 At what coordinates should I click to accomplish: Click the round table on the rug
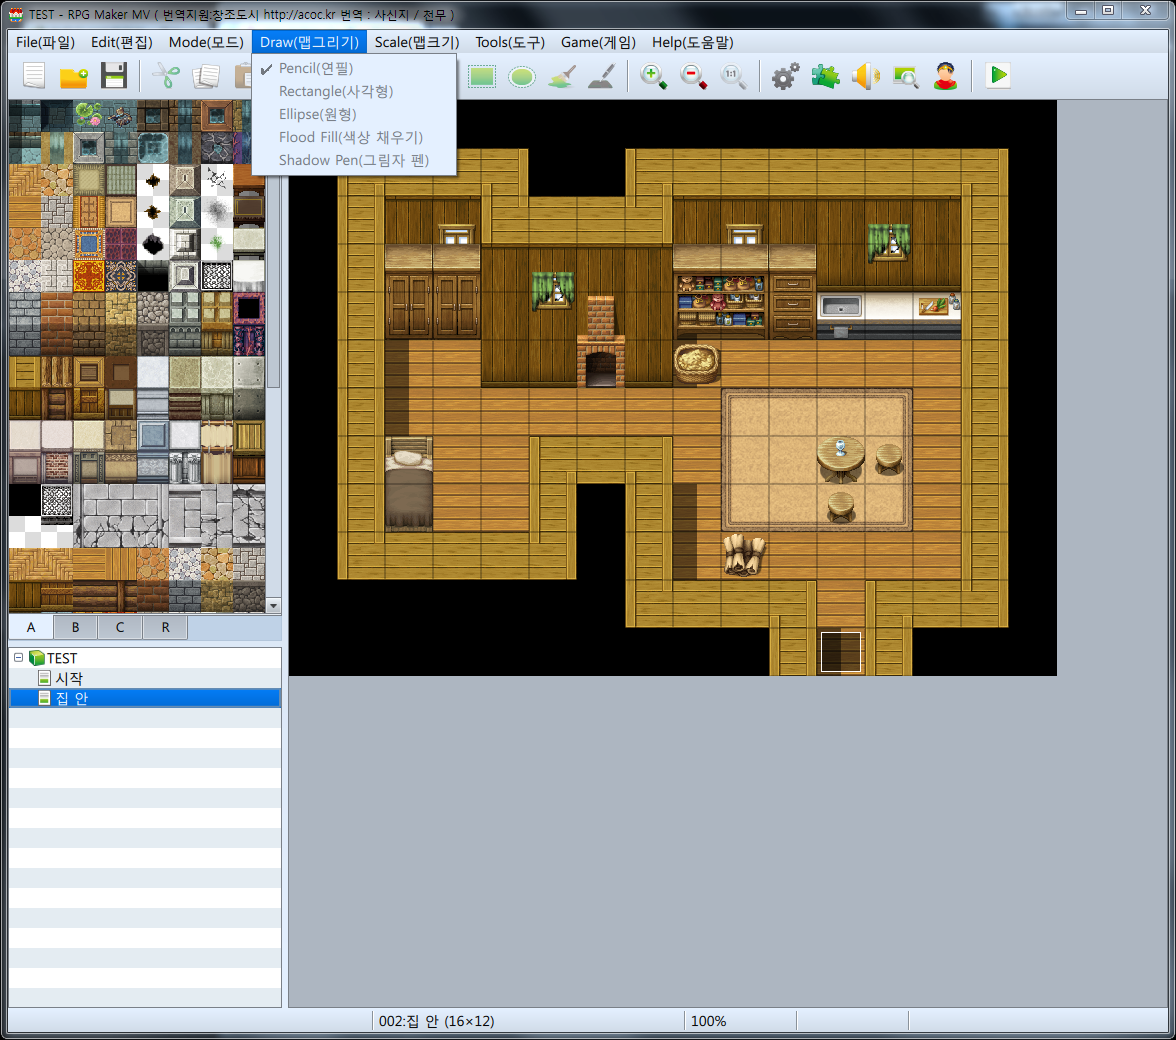point(840,457)
